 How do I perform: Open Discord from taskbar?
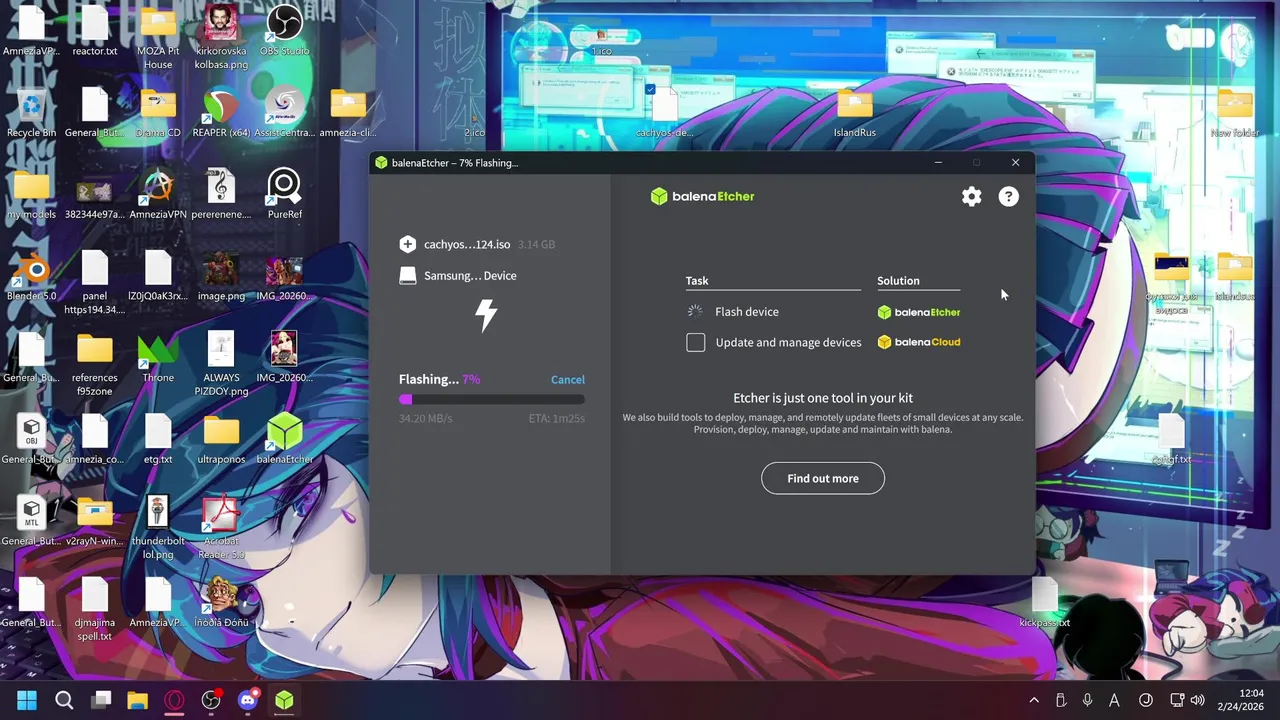coord(248,700)
